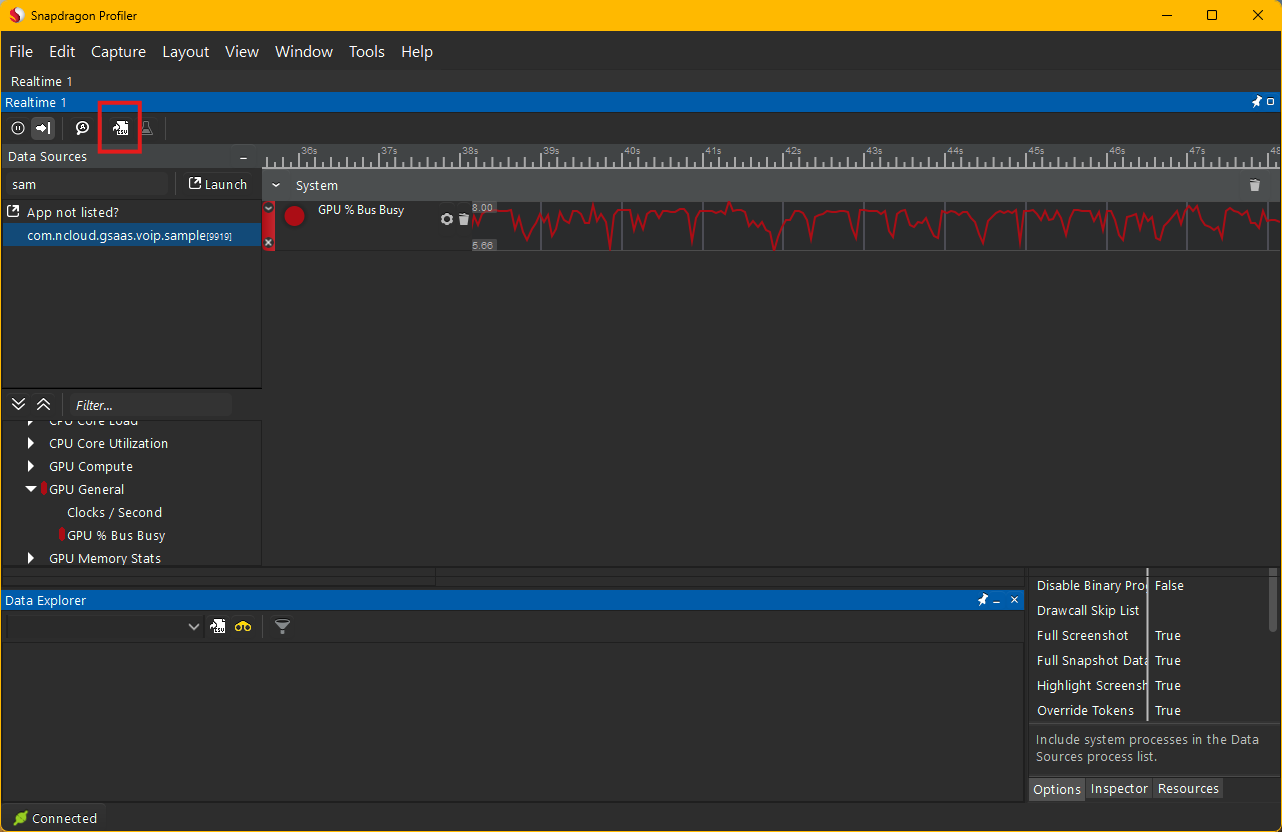Image resolution: width=1282 pixels, height=832 pixels.
Task: Open the GPU % Bus Busy metric settings gear
Action: (447, 219)
